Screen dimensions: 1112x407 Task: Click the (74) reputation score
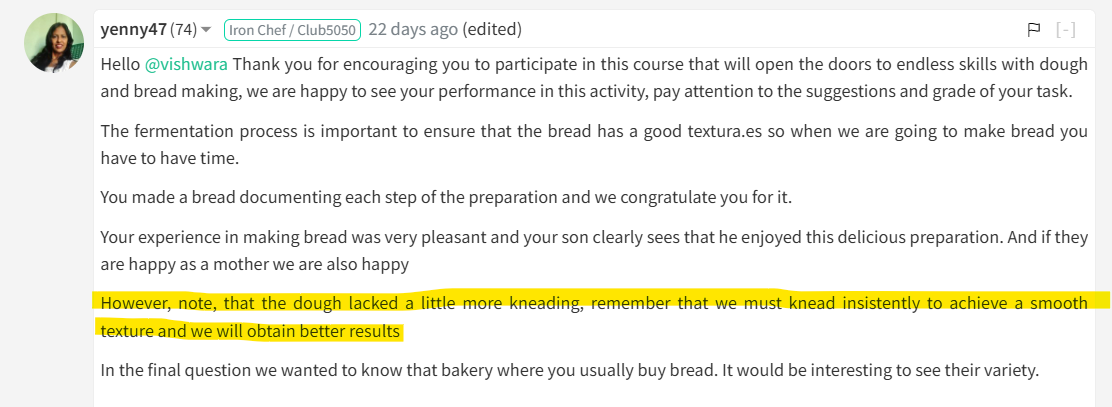tap(184, 30)
